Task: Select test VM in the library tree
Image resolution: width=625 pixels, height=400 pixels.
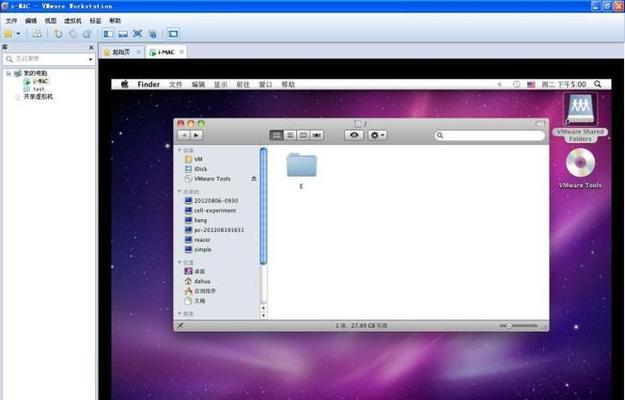Action: tap(34, 89)
